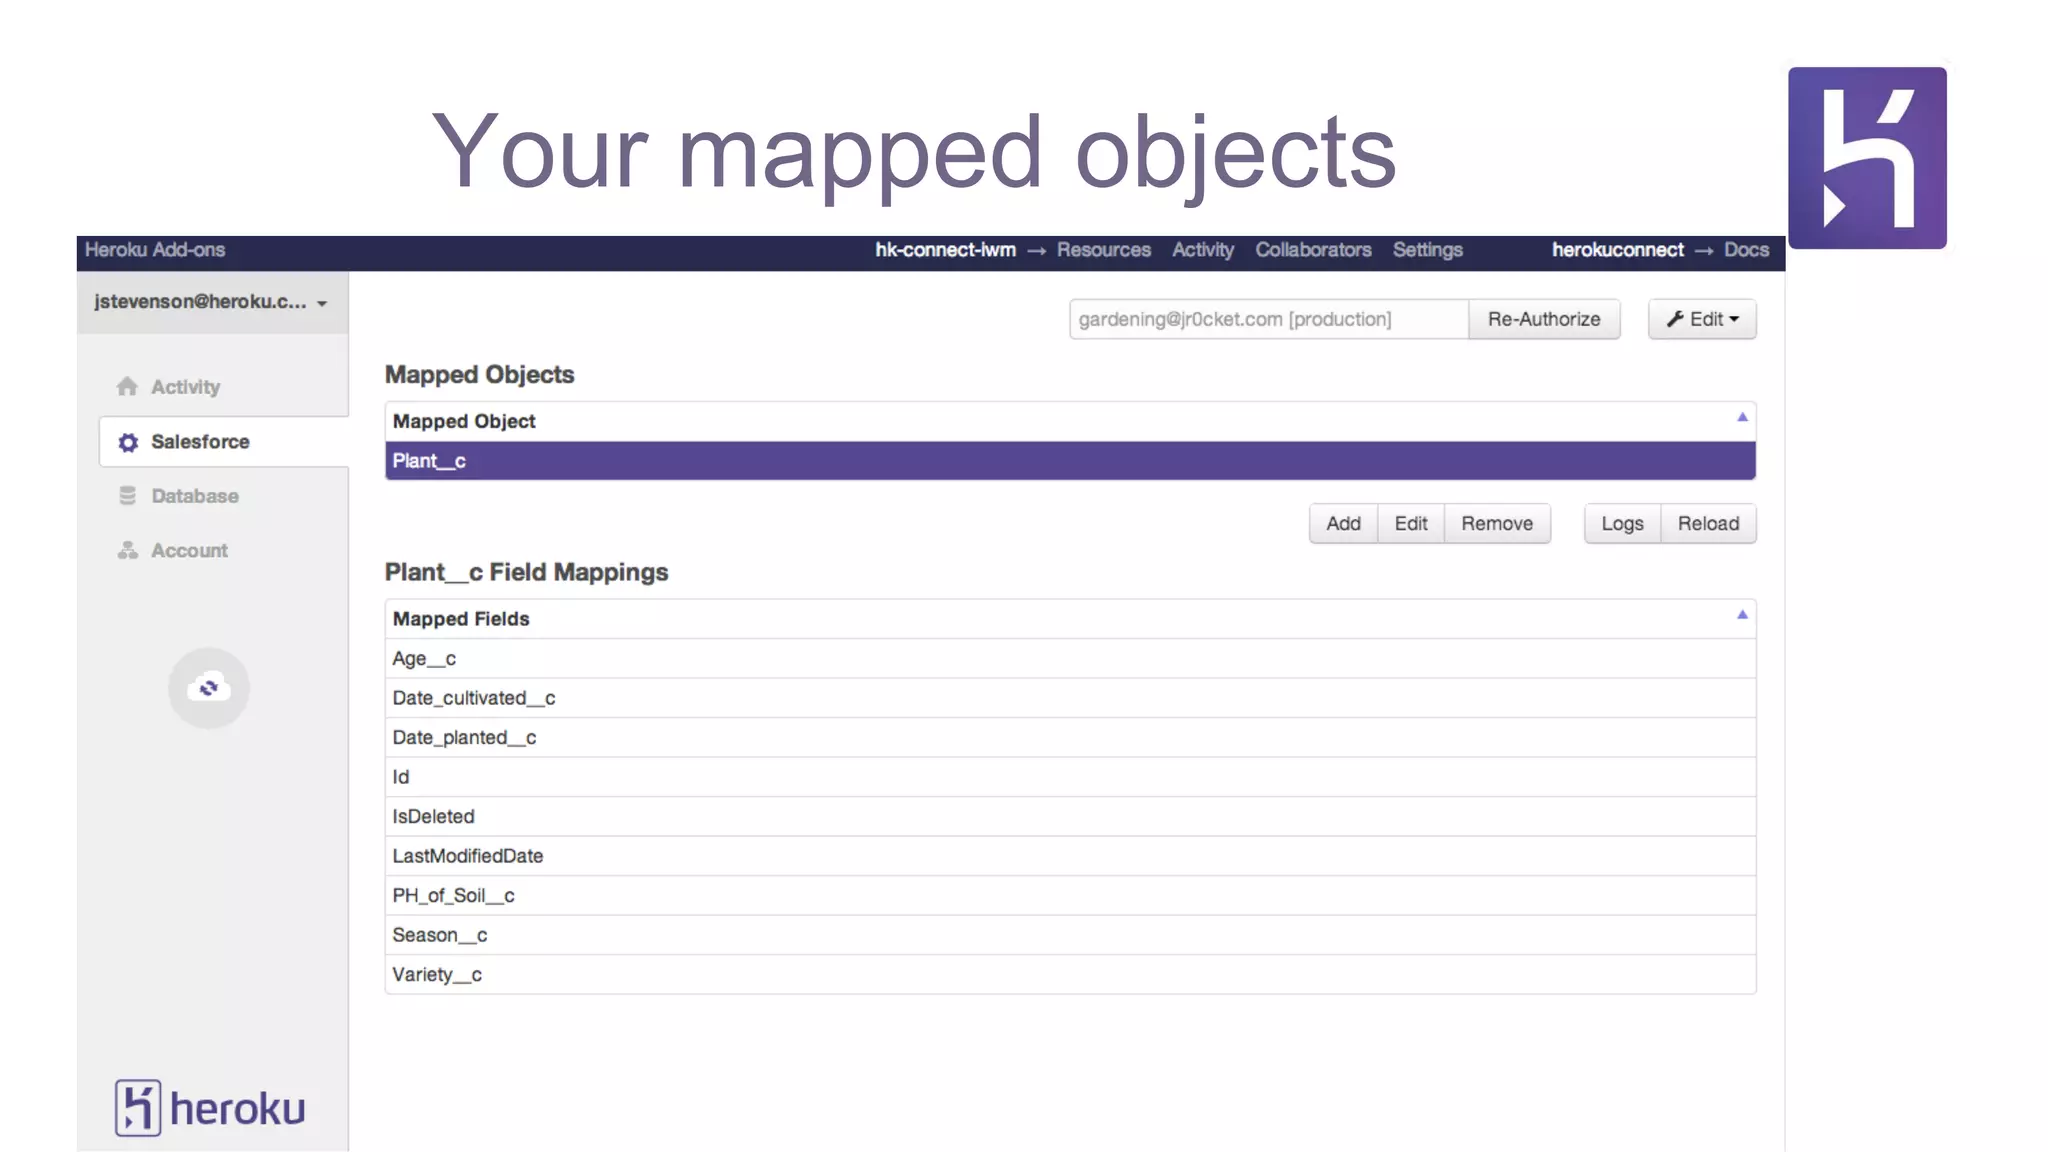Click the herokuconnect link in top bar
Screen dimensions: 2048x1152
click(1617, 250)
